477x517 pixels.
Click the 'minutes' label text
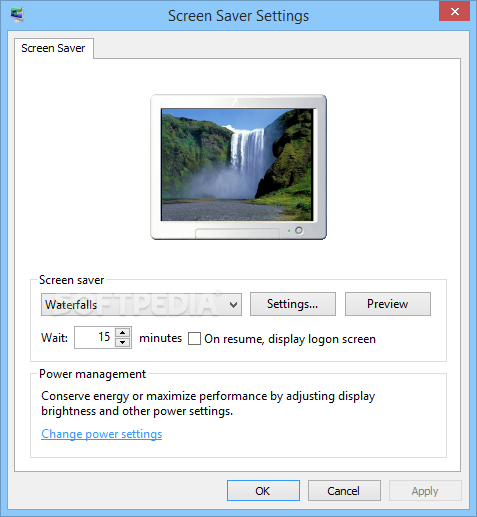tap(160, 338)
